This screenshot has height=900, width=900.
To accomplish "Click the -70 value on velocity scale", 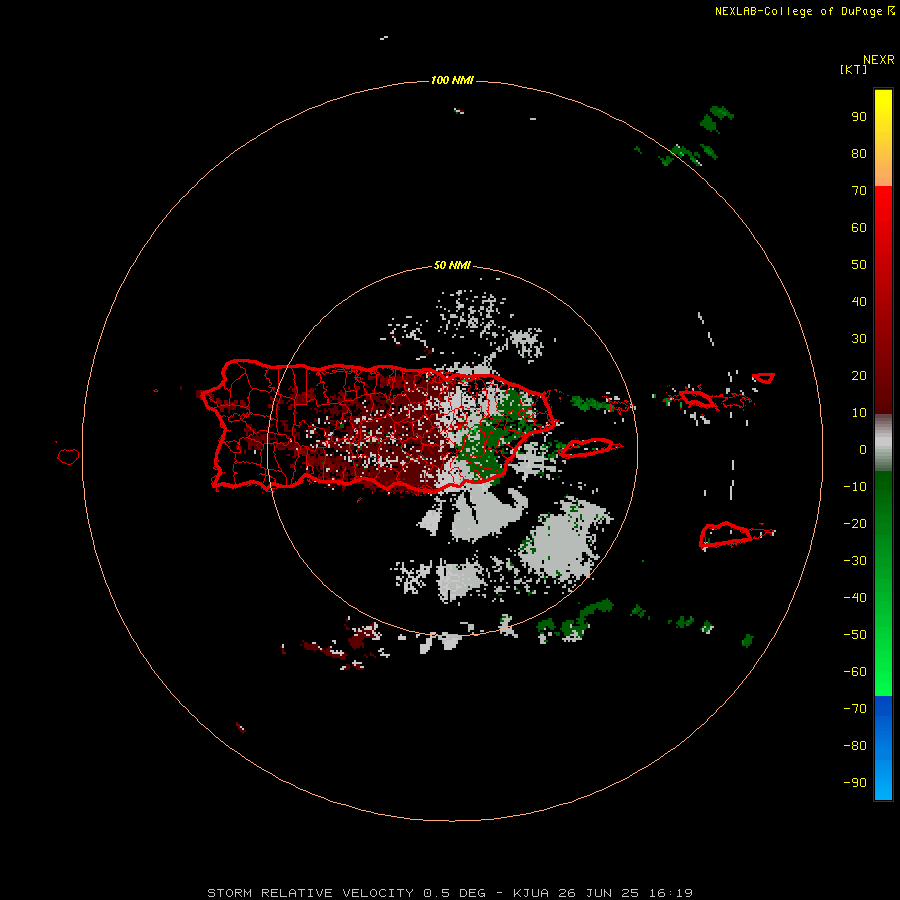I will pyautogui.click(x=855, y=709).
